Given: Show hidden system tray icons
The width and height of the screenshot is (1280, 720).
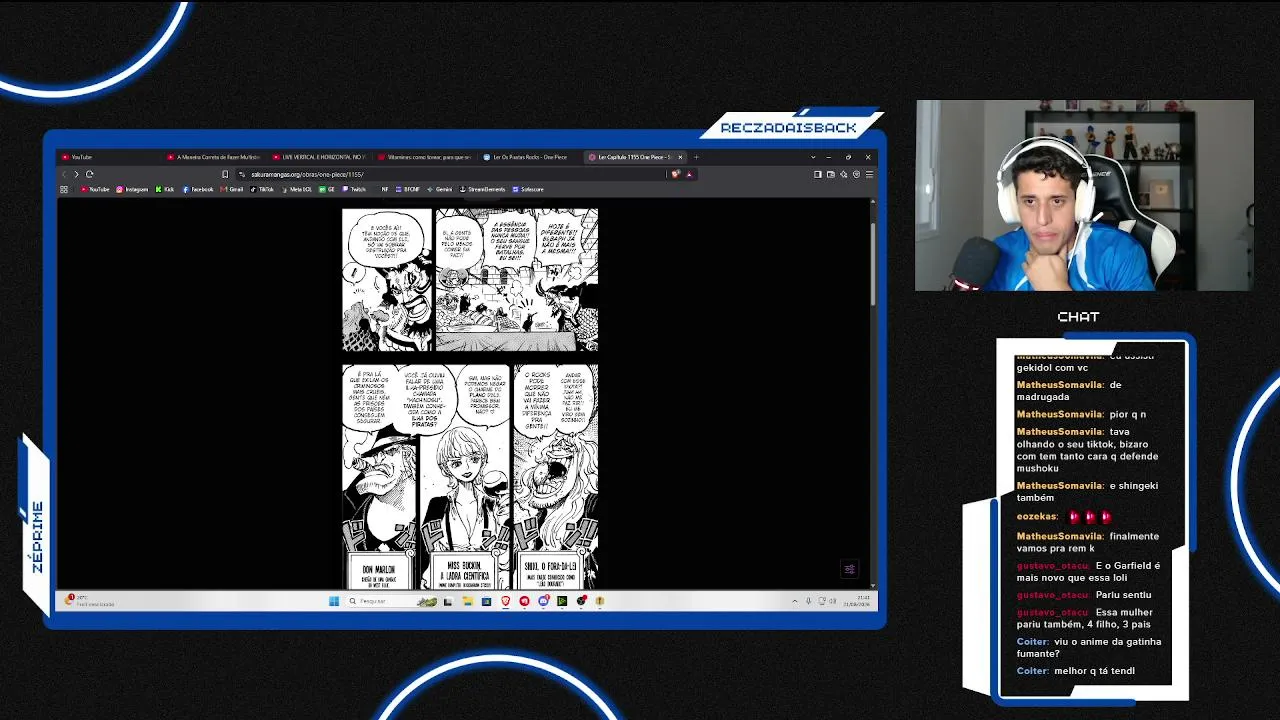Looking at the screenshot, I should coord(795,601).
